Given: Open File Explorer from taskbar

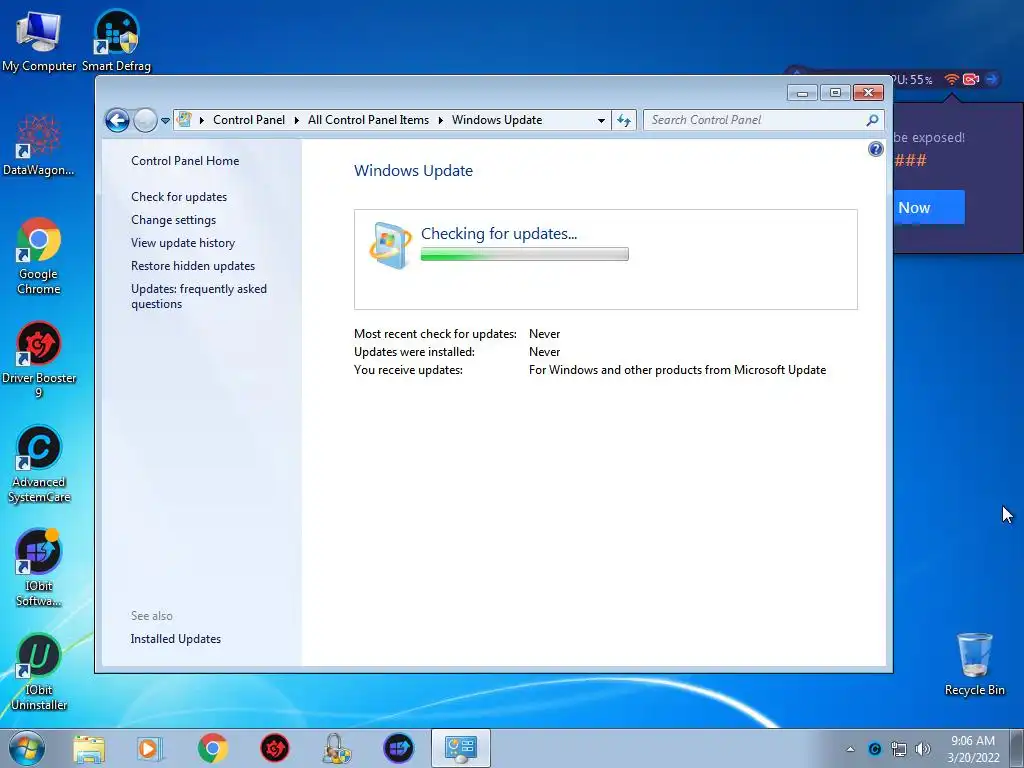Looking at the screenshot, I should 89,748.
